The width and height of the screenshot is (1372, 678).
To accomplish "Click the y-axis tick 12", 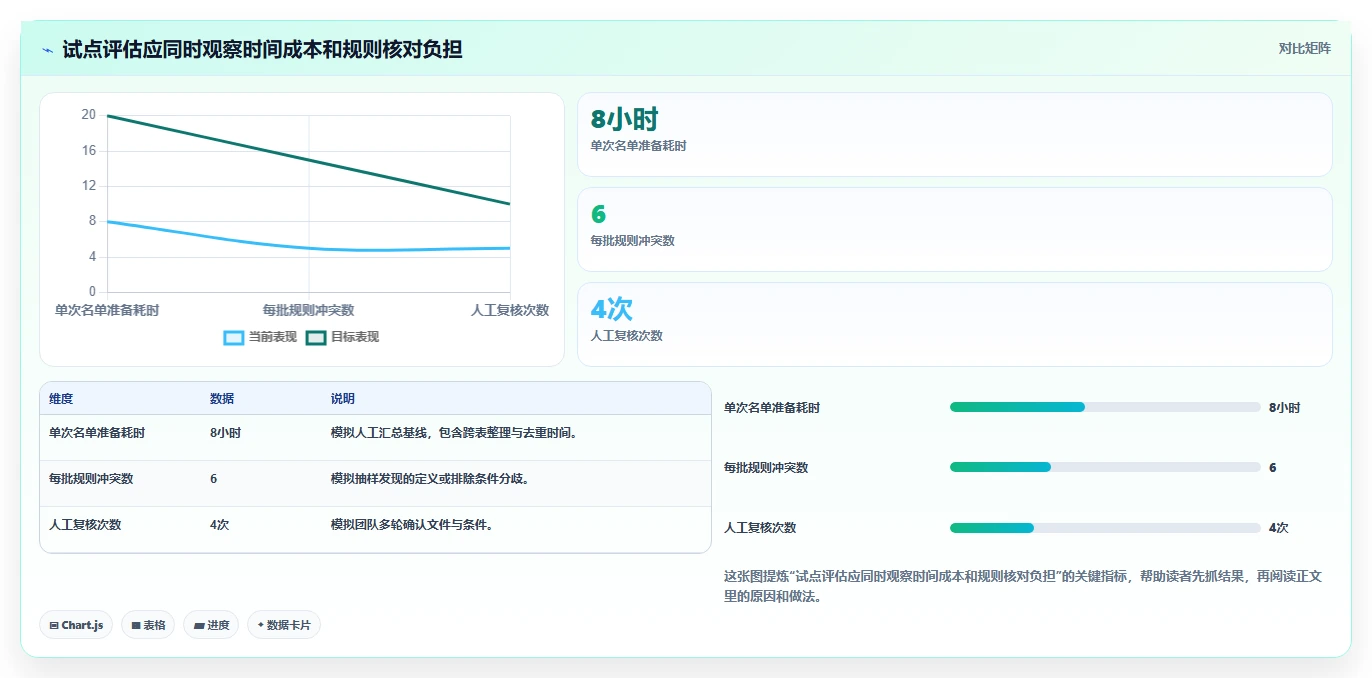I will point(89,186).
